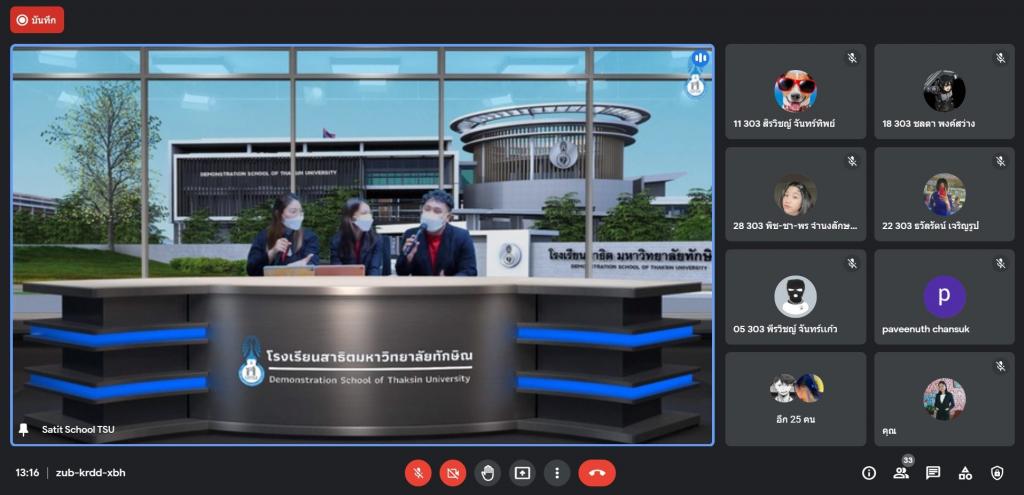Open more options three-dot menu
Viewport: 1024px width, 495px height.
coord(556,473)
